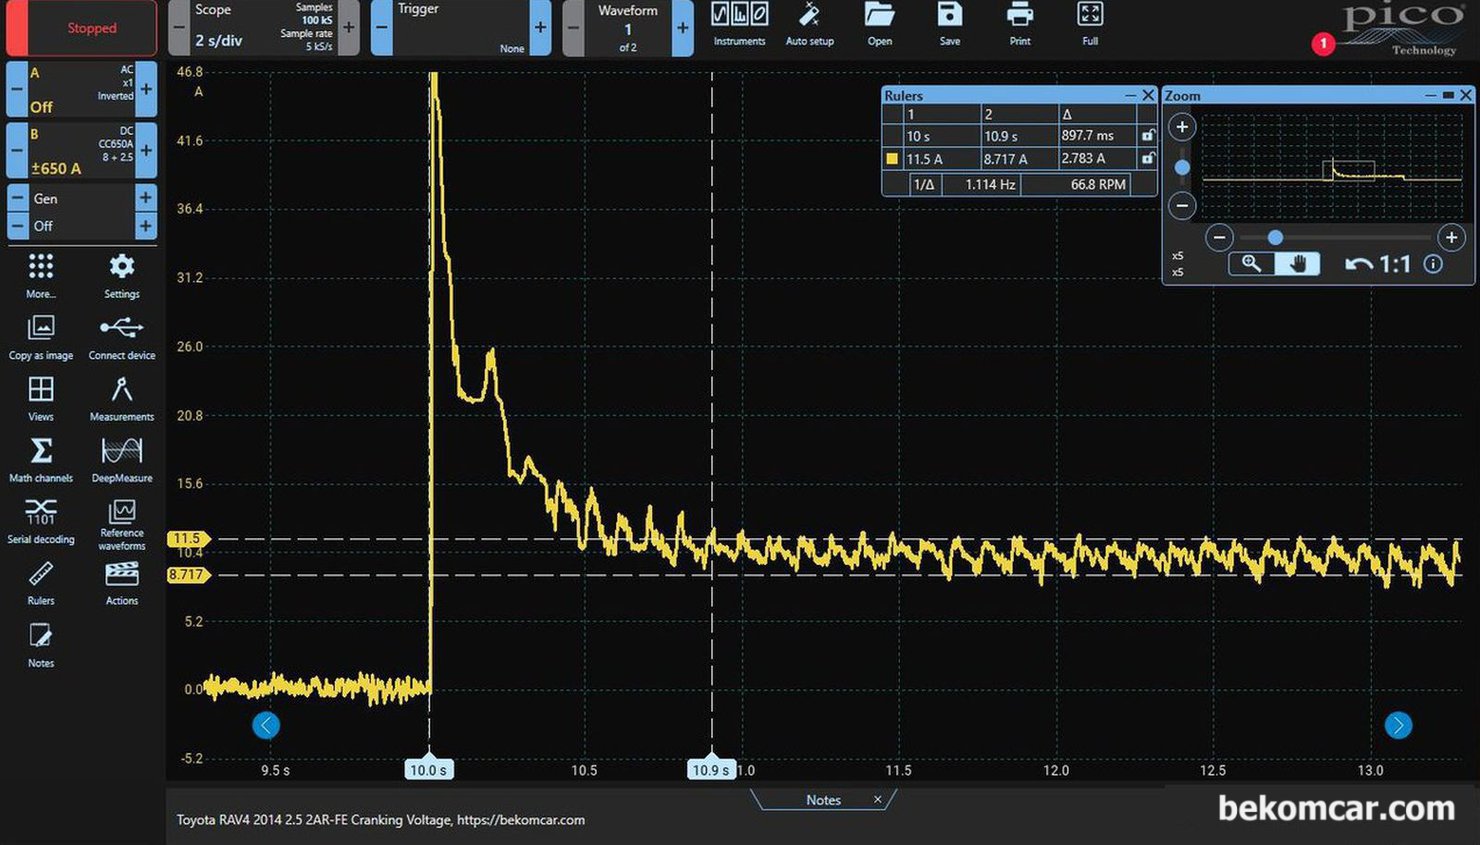Open the Notes tool in sidebar
Image resolution: width=1480 pixels, height=845 pixels.
click(x=41, y=646)
